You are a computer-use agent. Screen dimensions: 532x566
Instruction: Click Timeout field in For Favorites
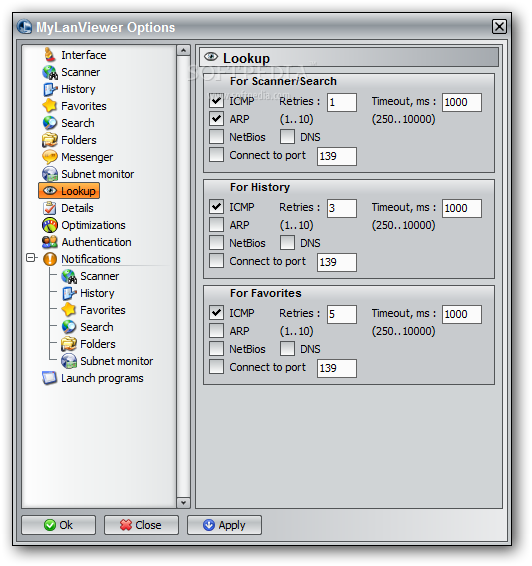(x=462, y=314)
